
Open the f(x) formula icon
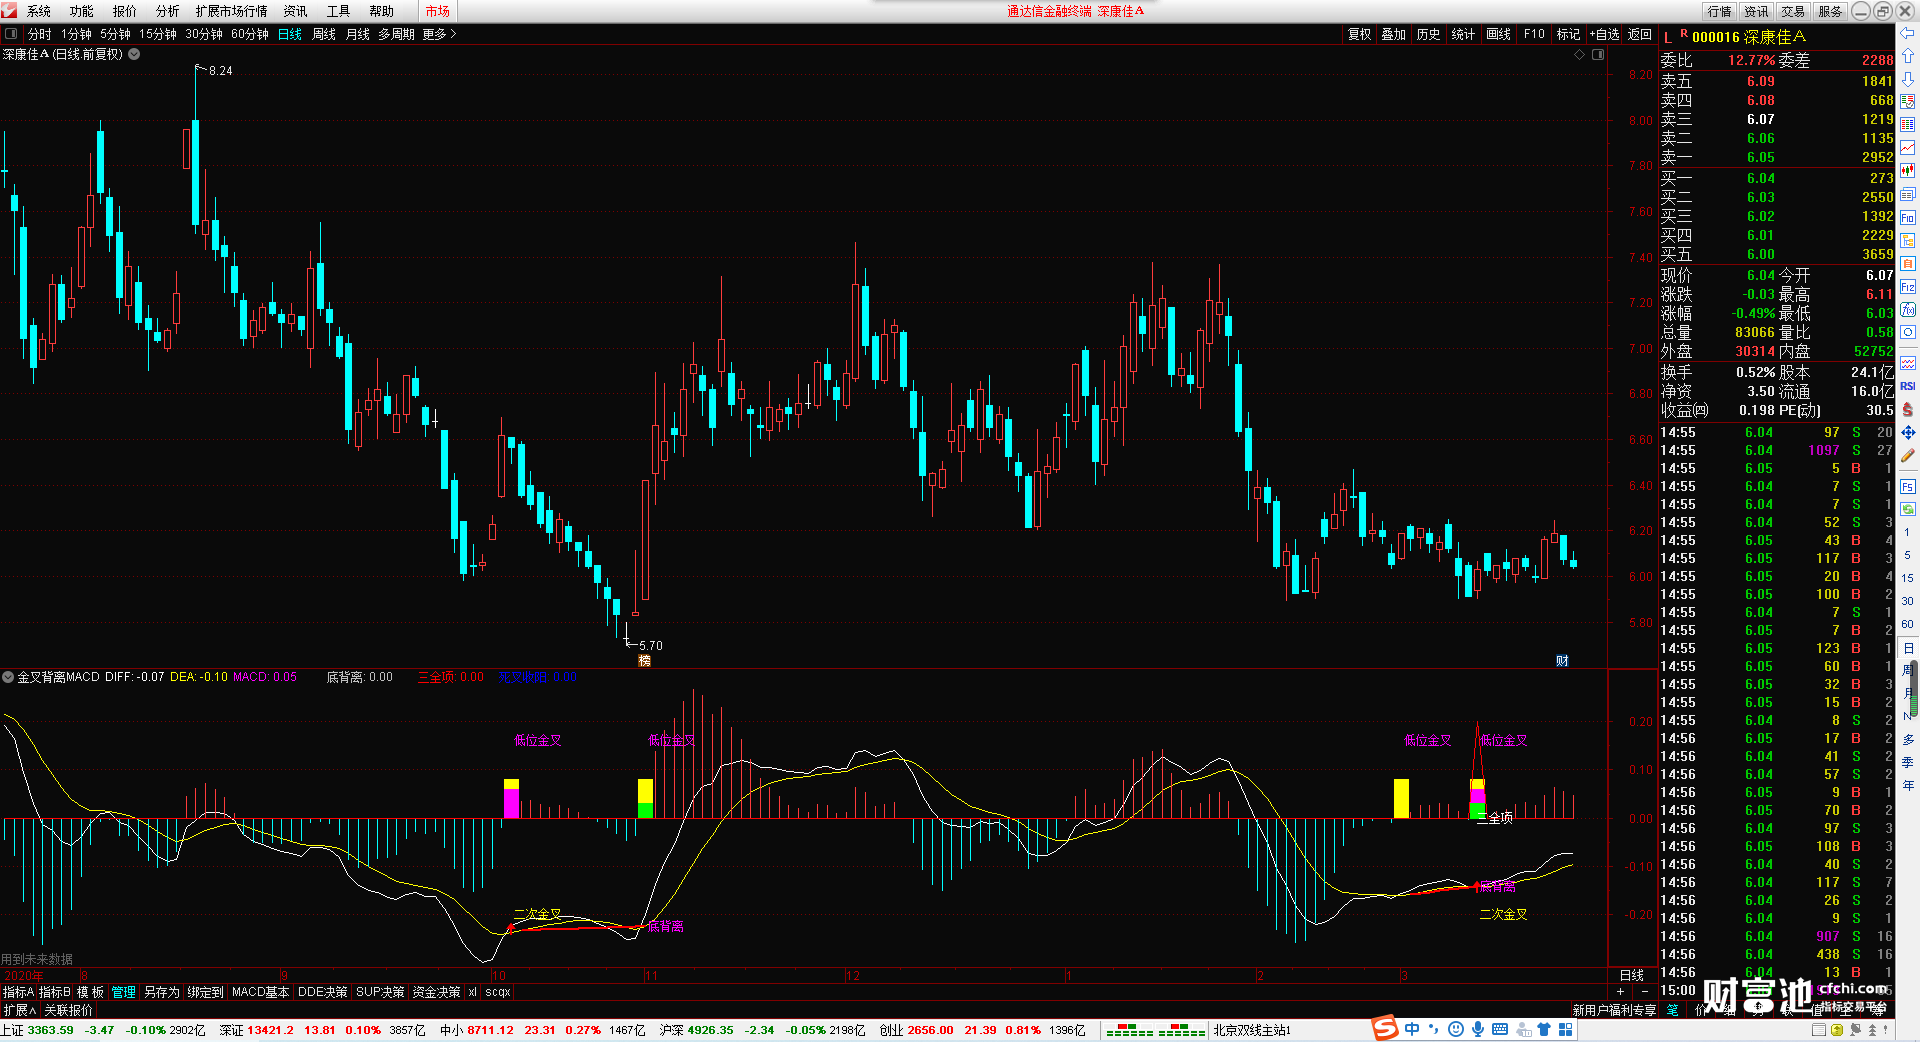point(1908,310)
